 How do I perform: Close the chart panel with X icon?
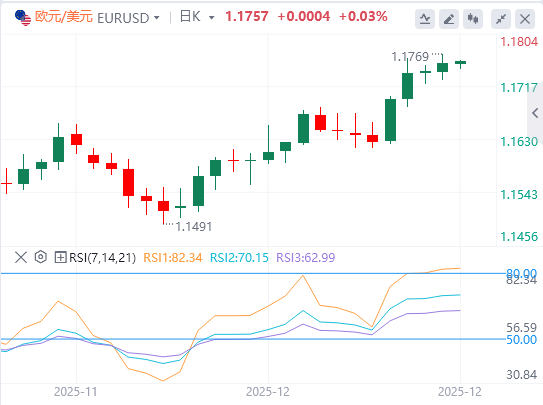[x=525, y=19]
